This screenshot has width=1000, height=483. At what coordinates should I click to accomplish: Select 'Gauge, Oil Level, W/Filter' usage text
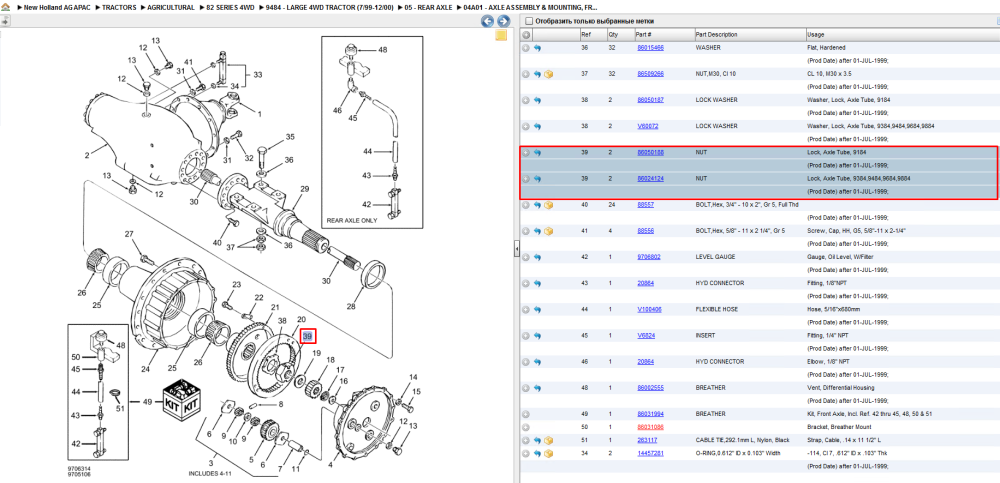pos(840,257)
